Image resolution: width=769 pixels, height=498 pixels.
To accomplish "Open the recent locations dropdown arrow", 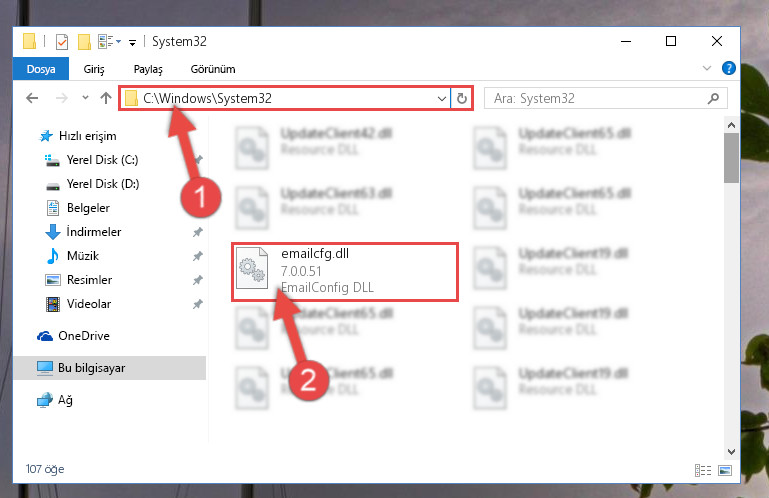I will (x=85, y=98).
